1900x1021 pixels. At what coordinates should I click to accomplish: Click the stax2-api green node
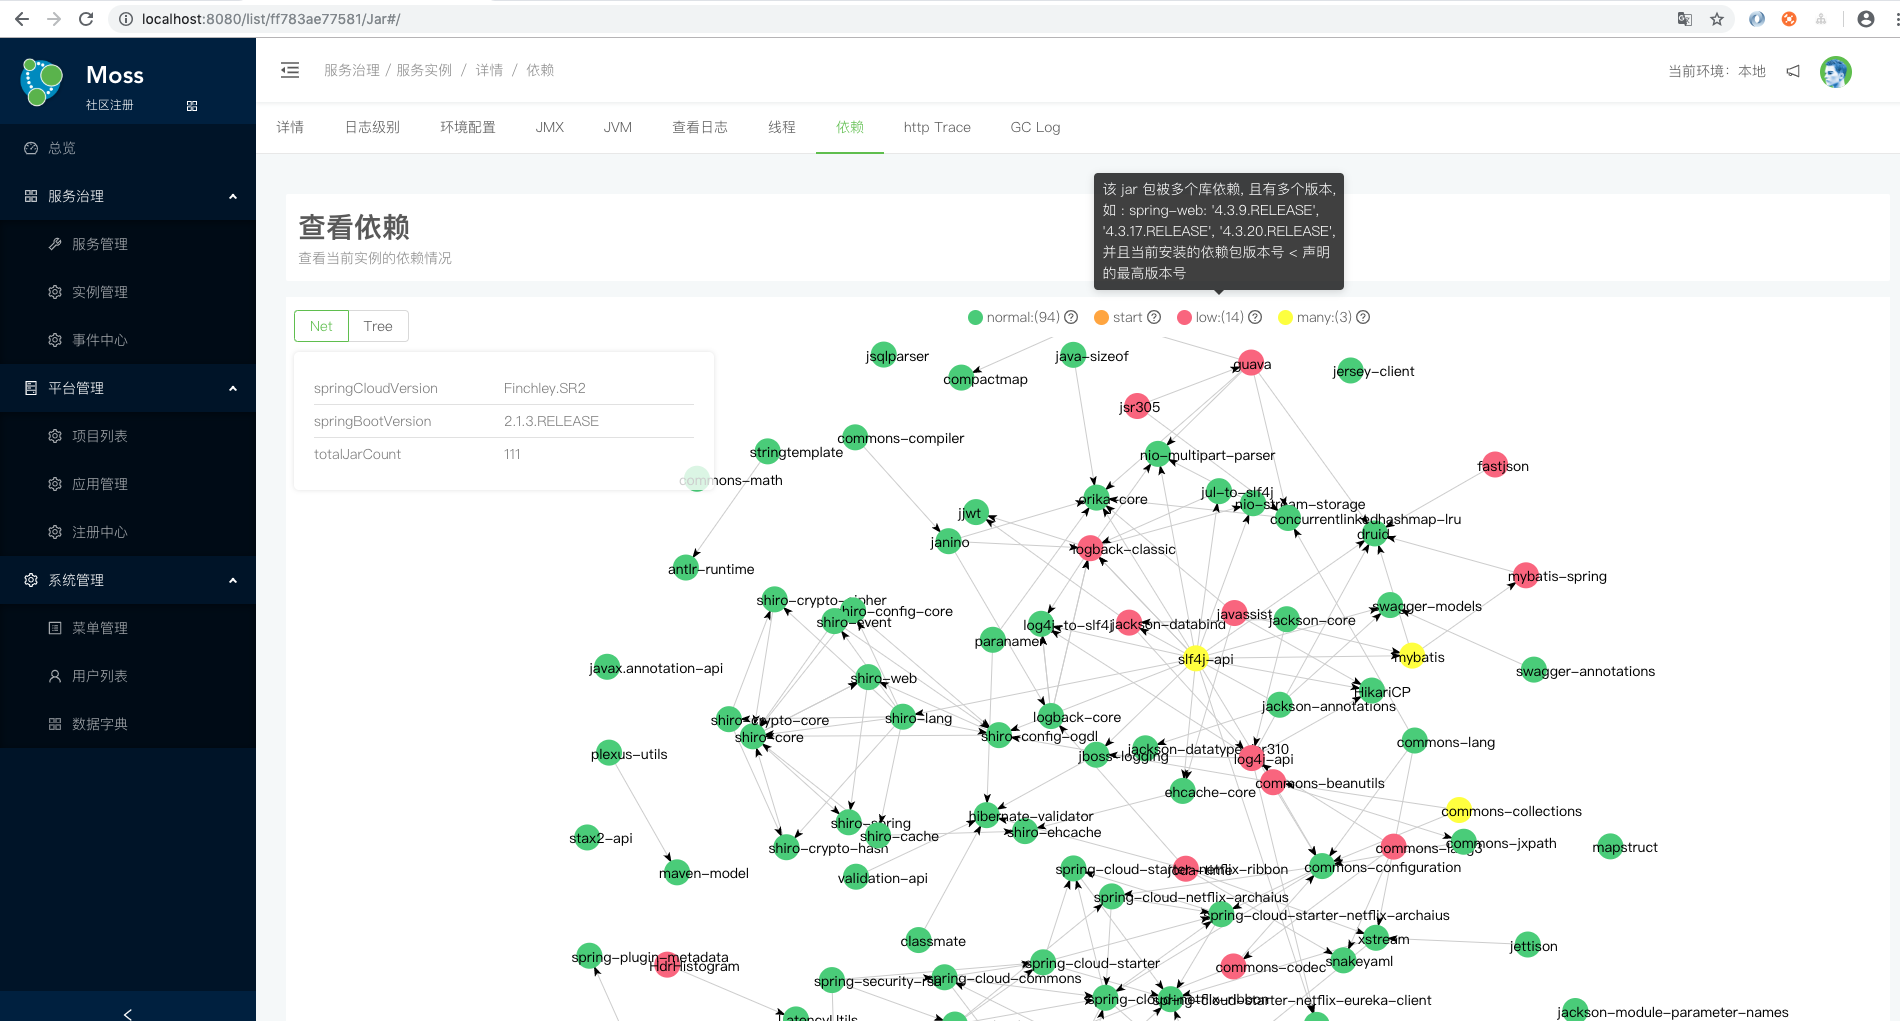coord(585,837)
